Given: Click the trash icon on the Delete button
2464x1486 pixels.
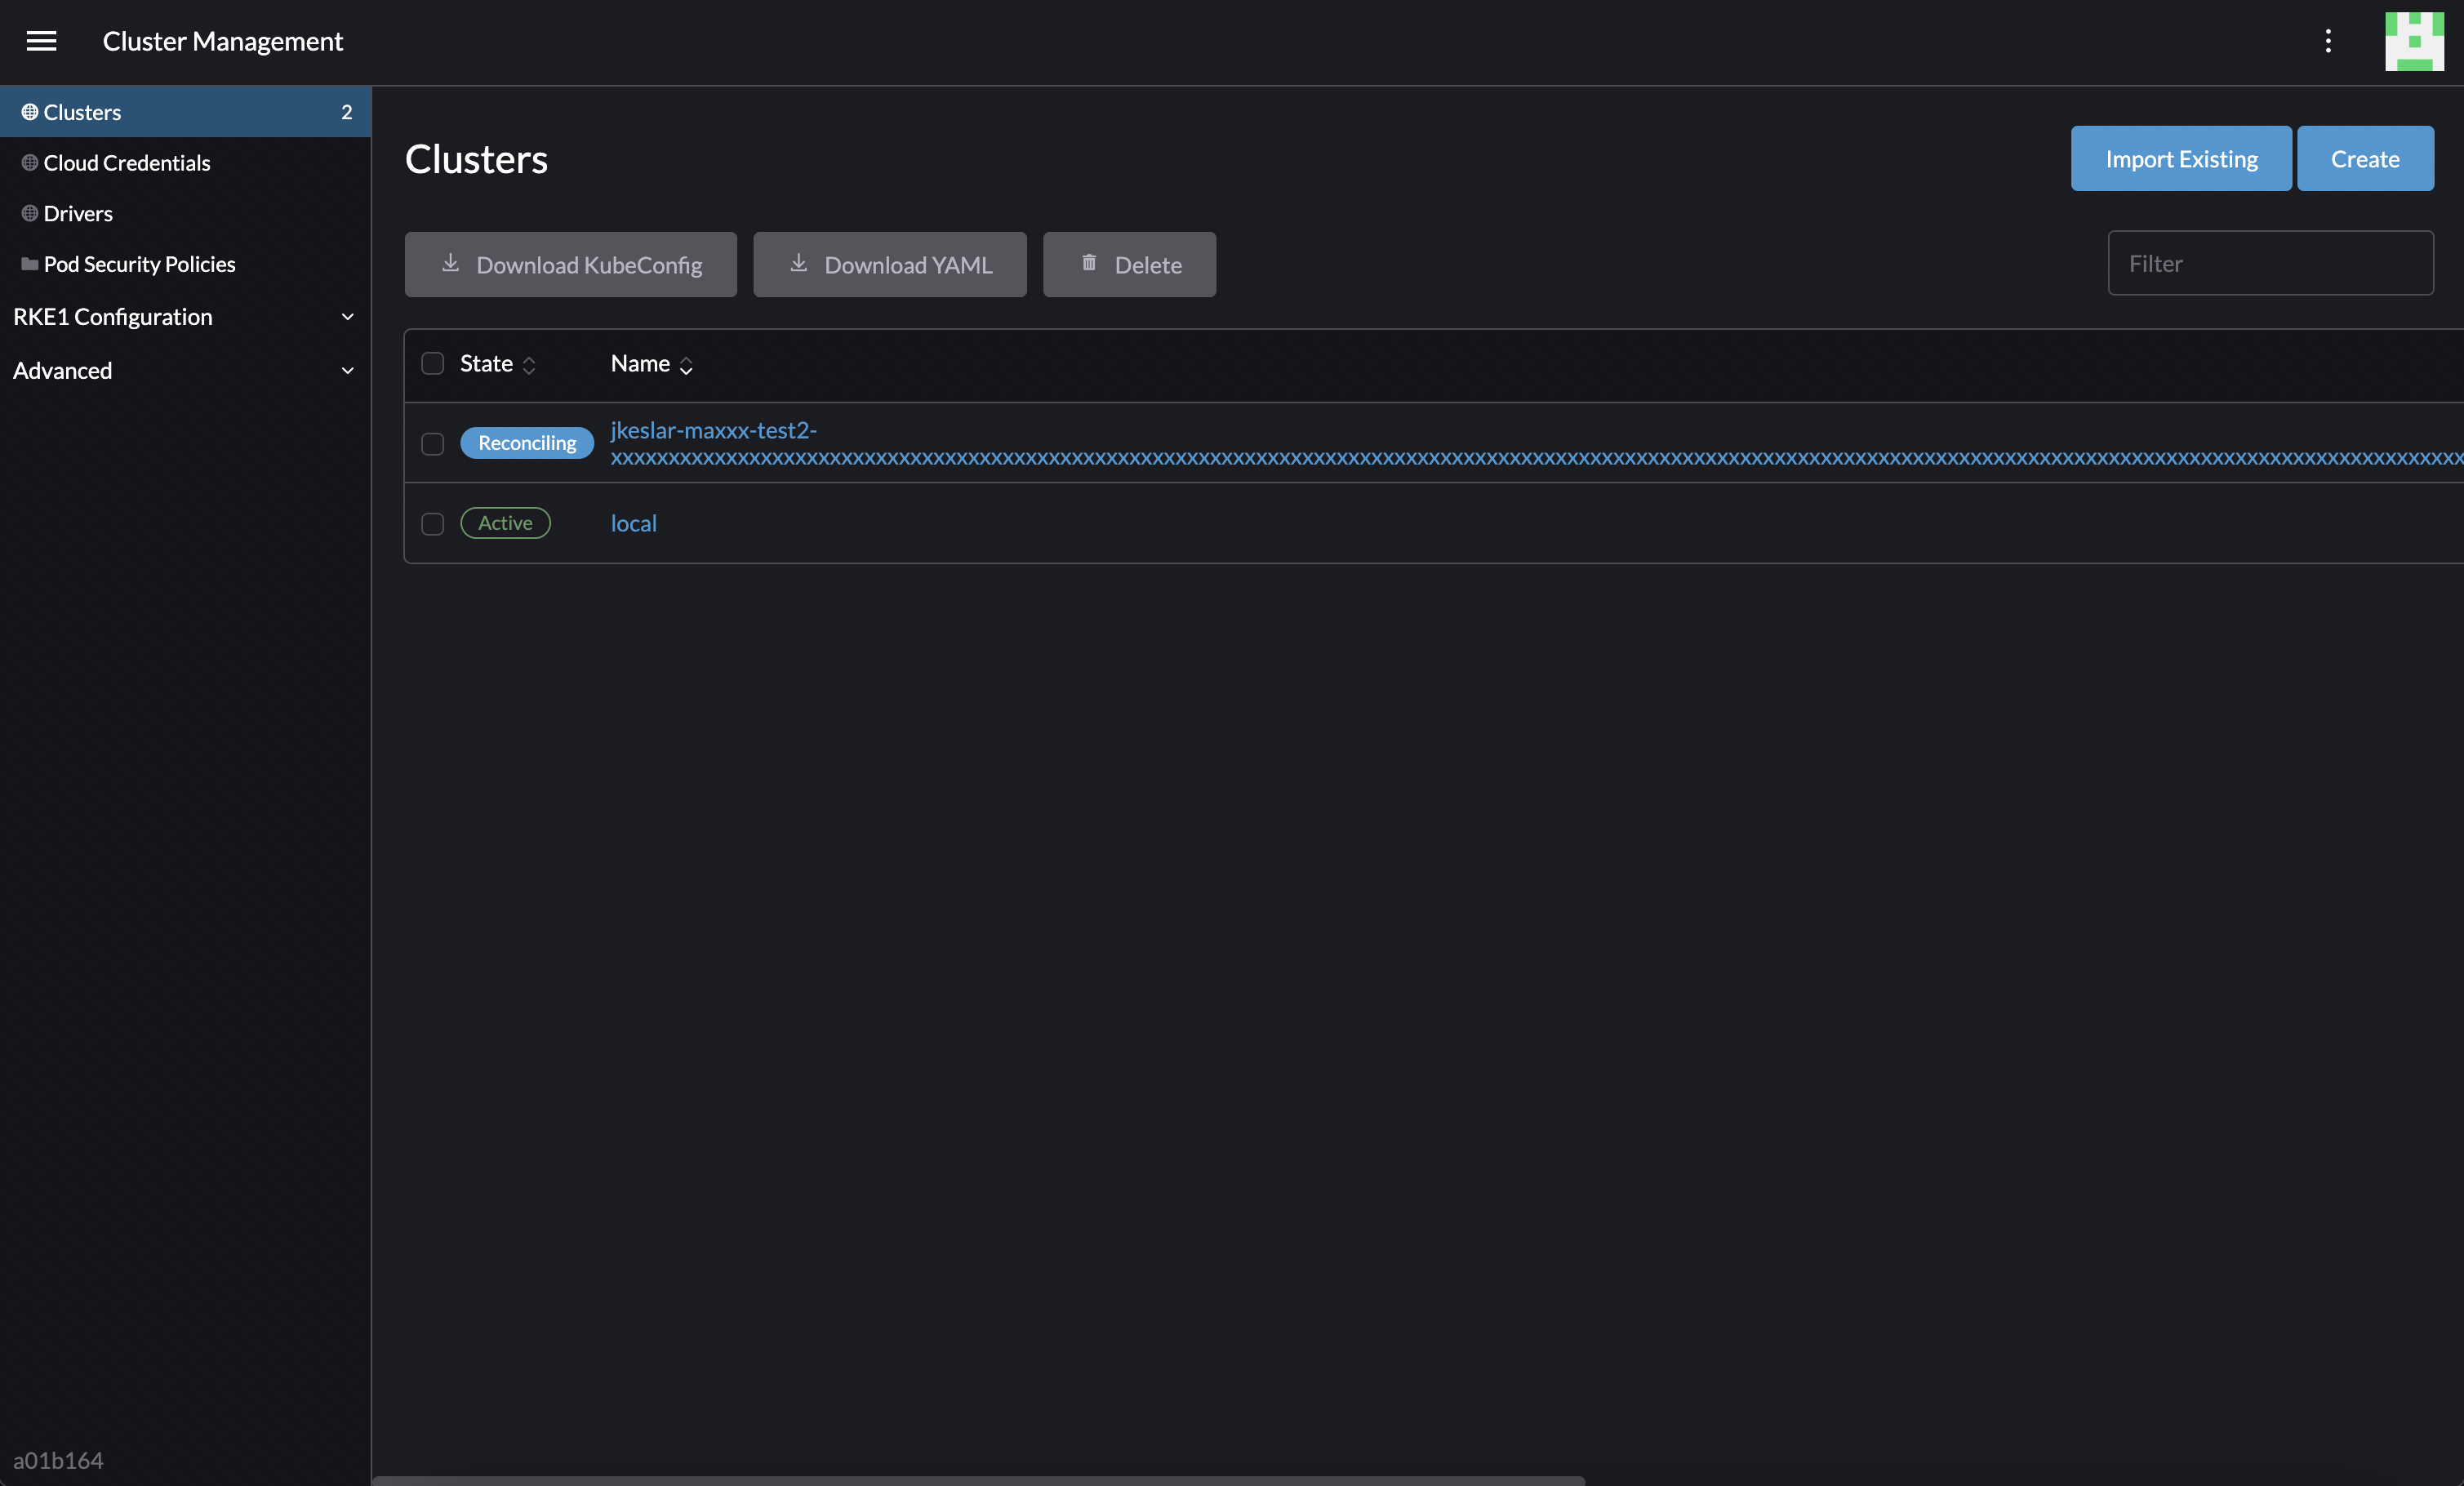Looking at the screenshot, I should (x=1089, y=263).
